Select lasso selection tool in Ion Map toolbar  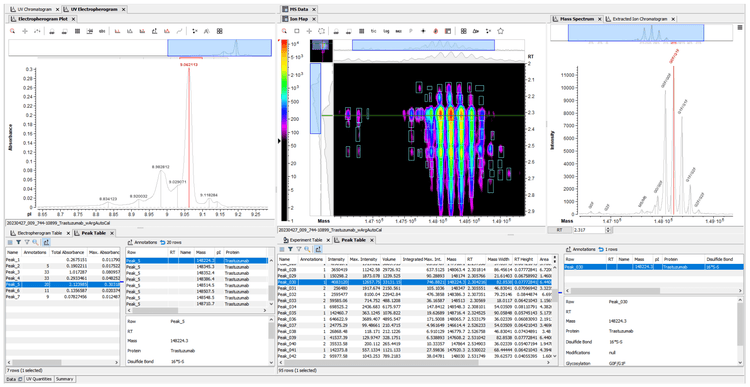(321, 31)
